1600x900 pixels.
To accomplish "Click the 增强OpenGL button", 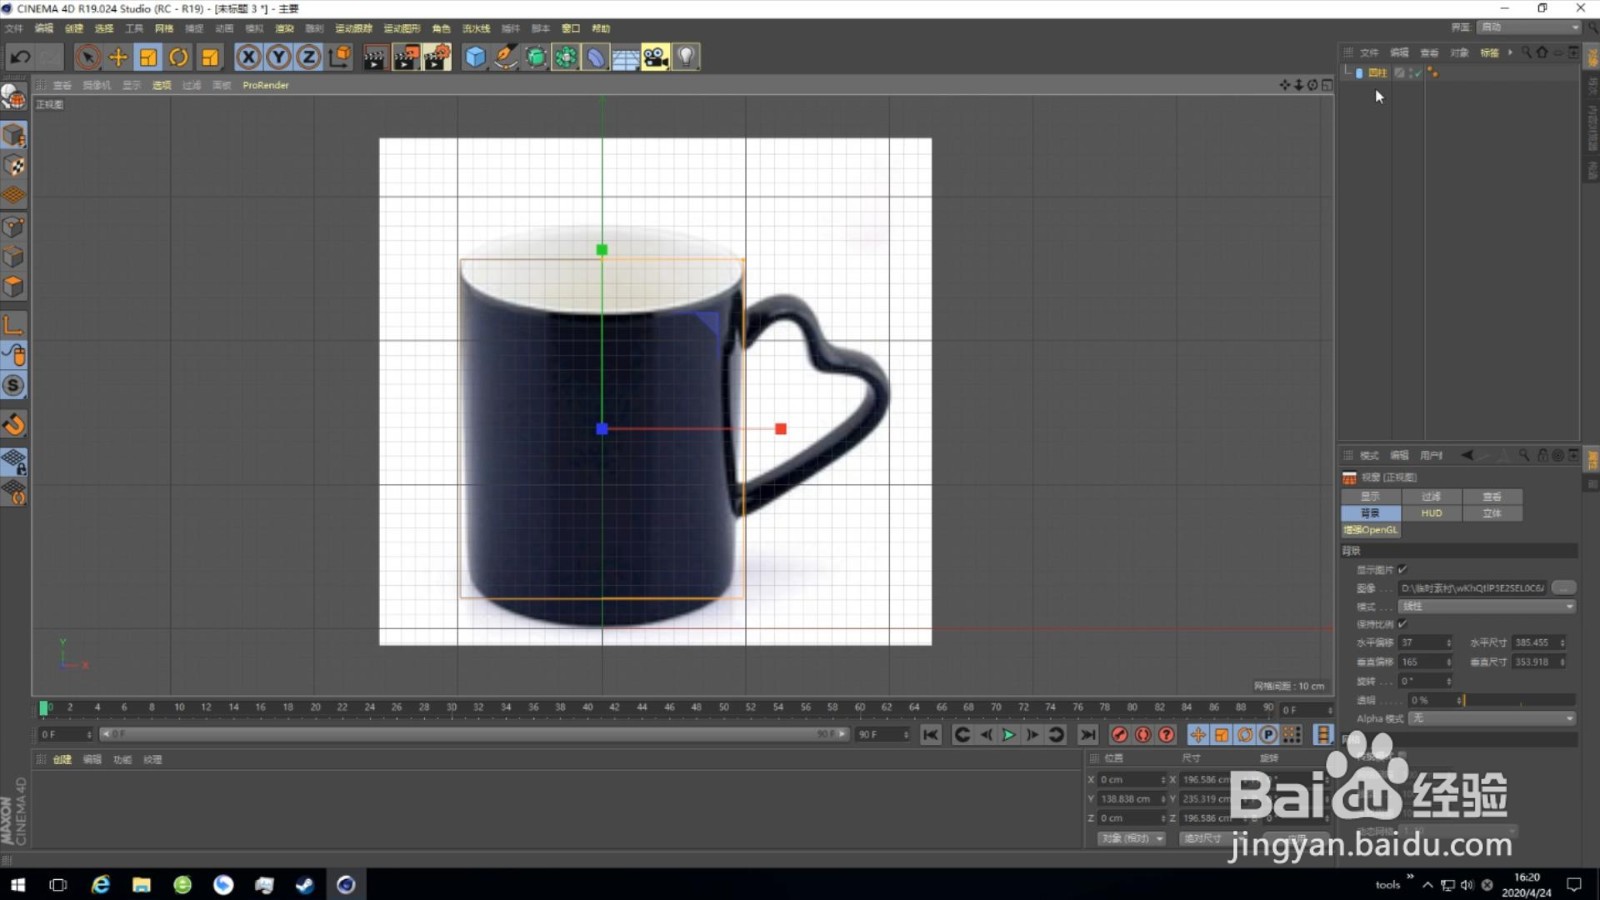I will coord(1370,529).
